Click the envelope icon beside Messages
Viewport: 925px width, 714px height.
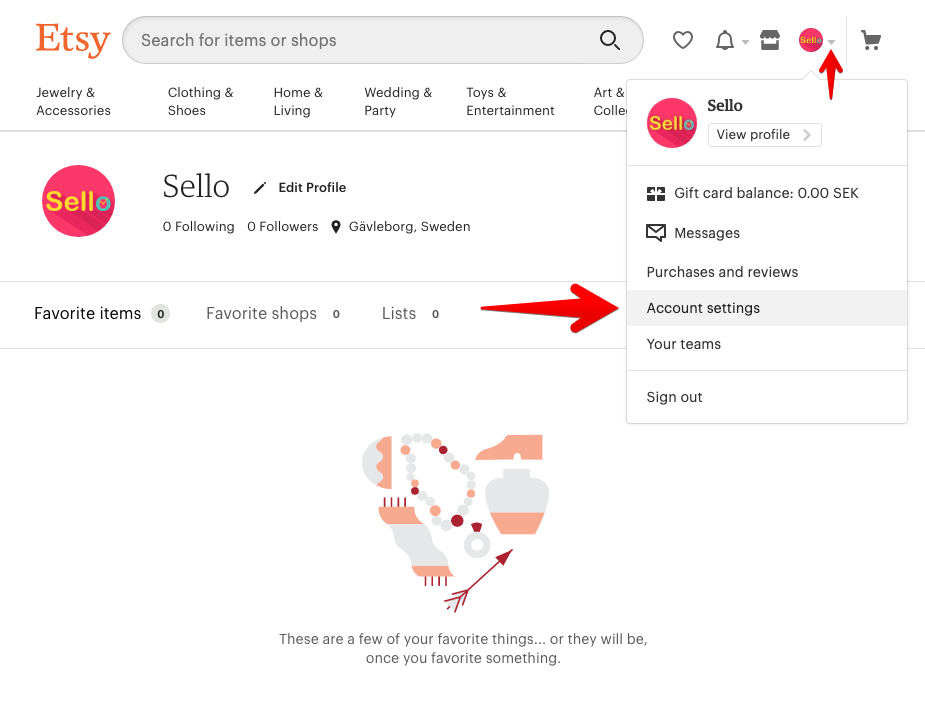pyautogui.click(x=657, y=233)
